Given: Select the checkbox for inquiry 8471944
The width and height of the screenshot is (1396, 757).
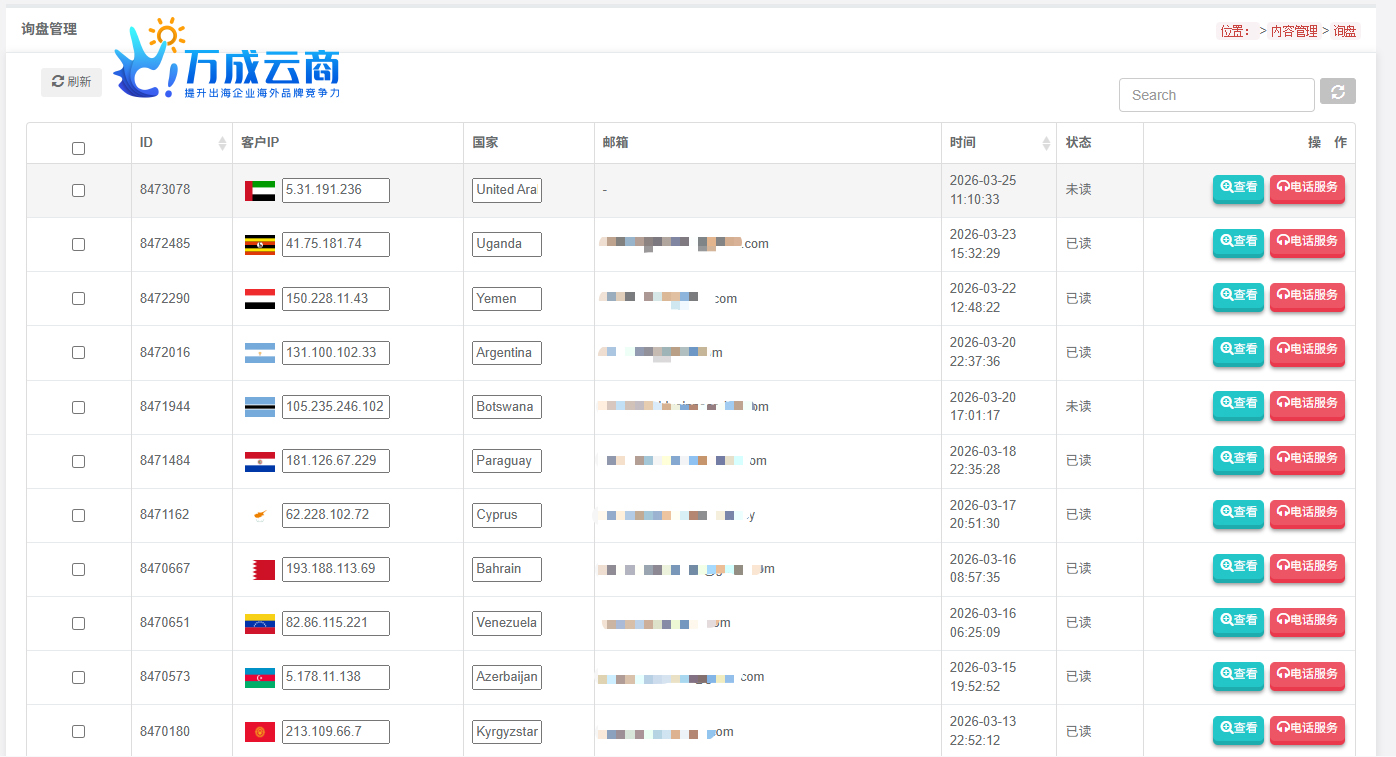Looking at the screenshot, I should 79,407.
